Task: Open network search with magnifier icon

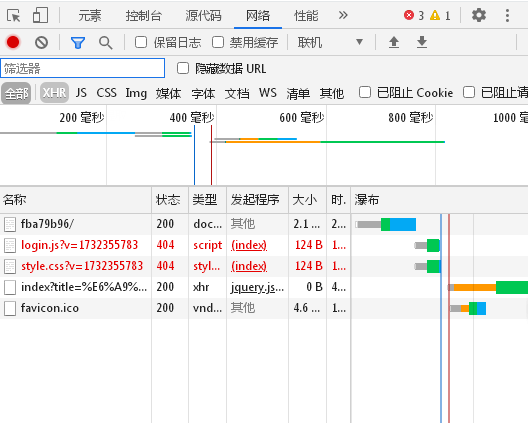Action: (x=105, y=43)
